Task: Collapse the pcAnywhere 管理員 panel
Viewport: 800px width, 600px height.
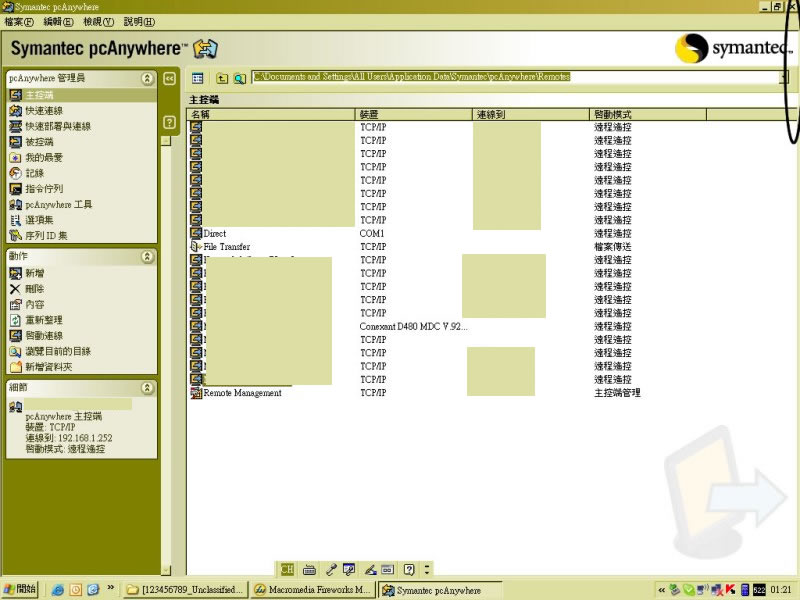Action: [147, 78]
